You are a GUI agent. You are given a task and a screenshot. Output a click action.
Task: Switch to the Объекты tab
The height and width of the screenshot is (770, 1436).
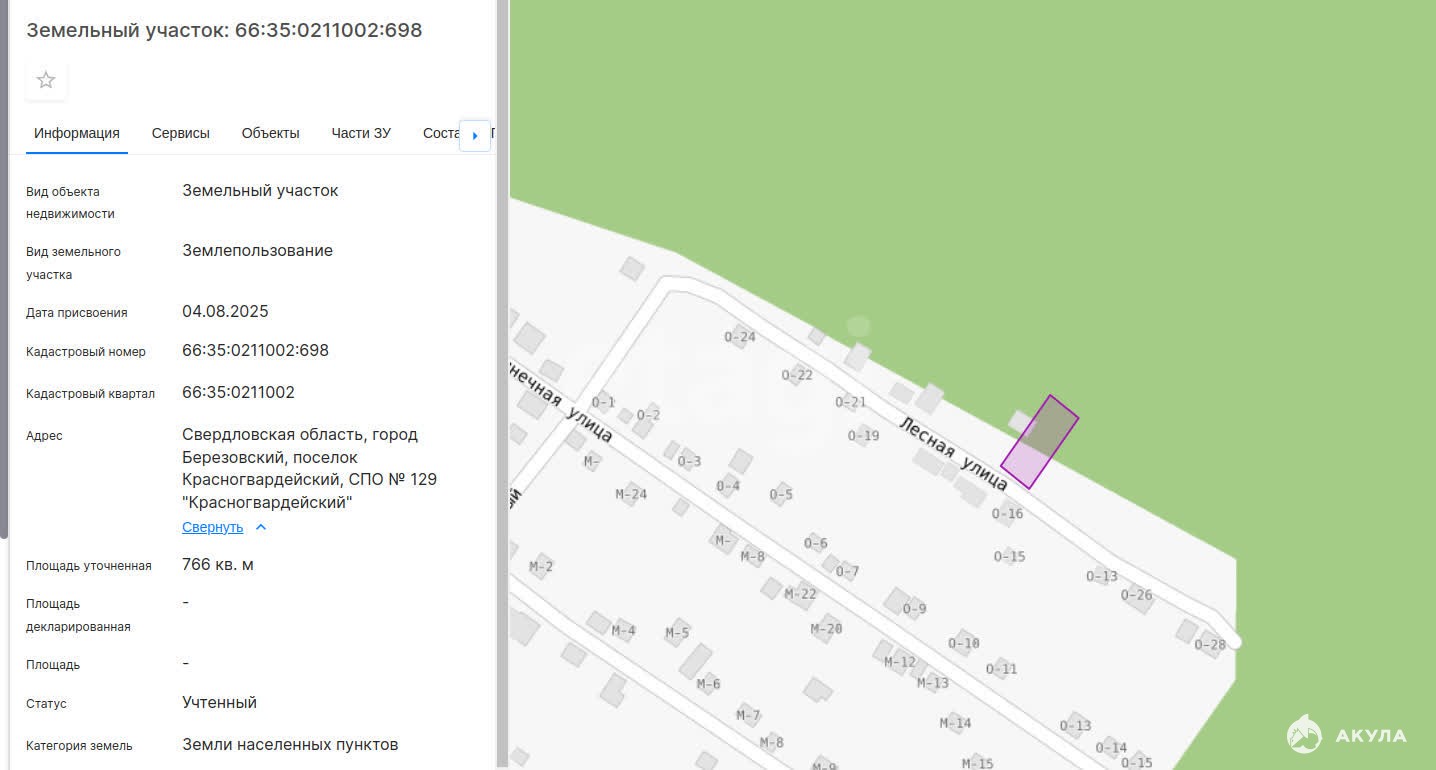(270, 133)
